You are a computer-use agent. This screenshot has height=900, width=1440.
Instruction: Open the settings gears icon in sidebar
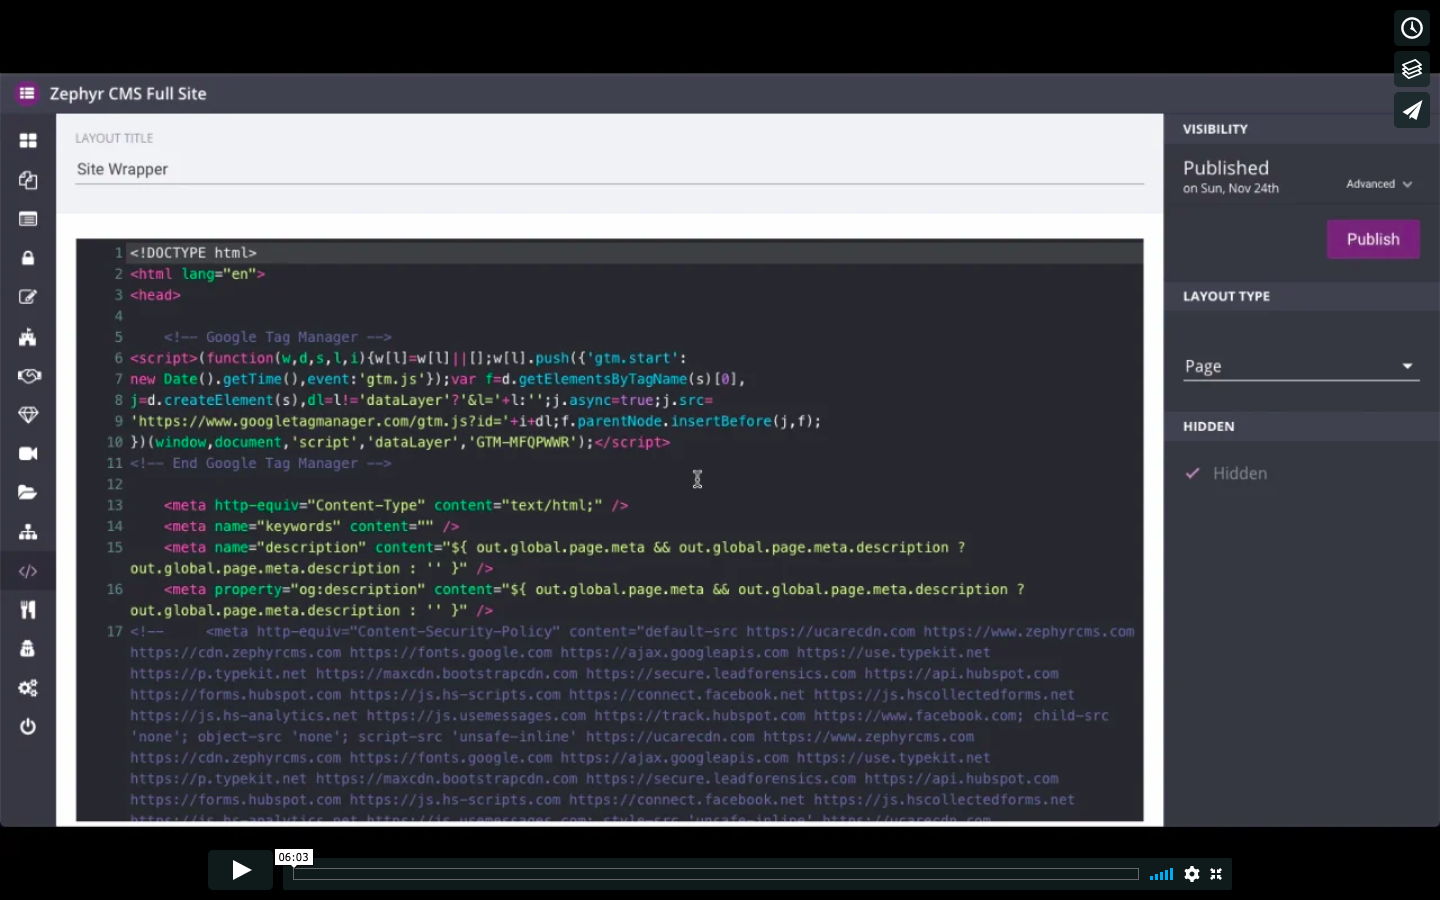point(28,688)
